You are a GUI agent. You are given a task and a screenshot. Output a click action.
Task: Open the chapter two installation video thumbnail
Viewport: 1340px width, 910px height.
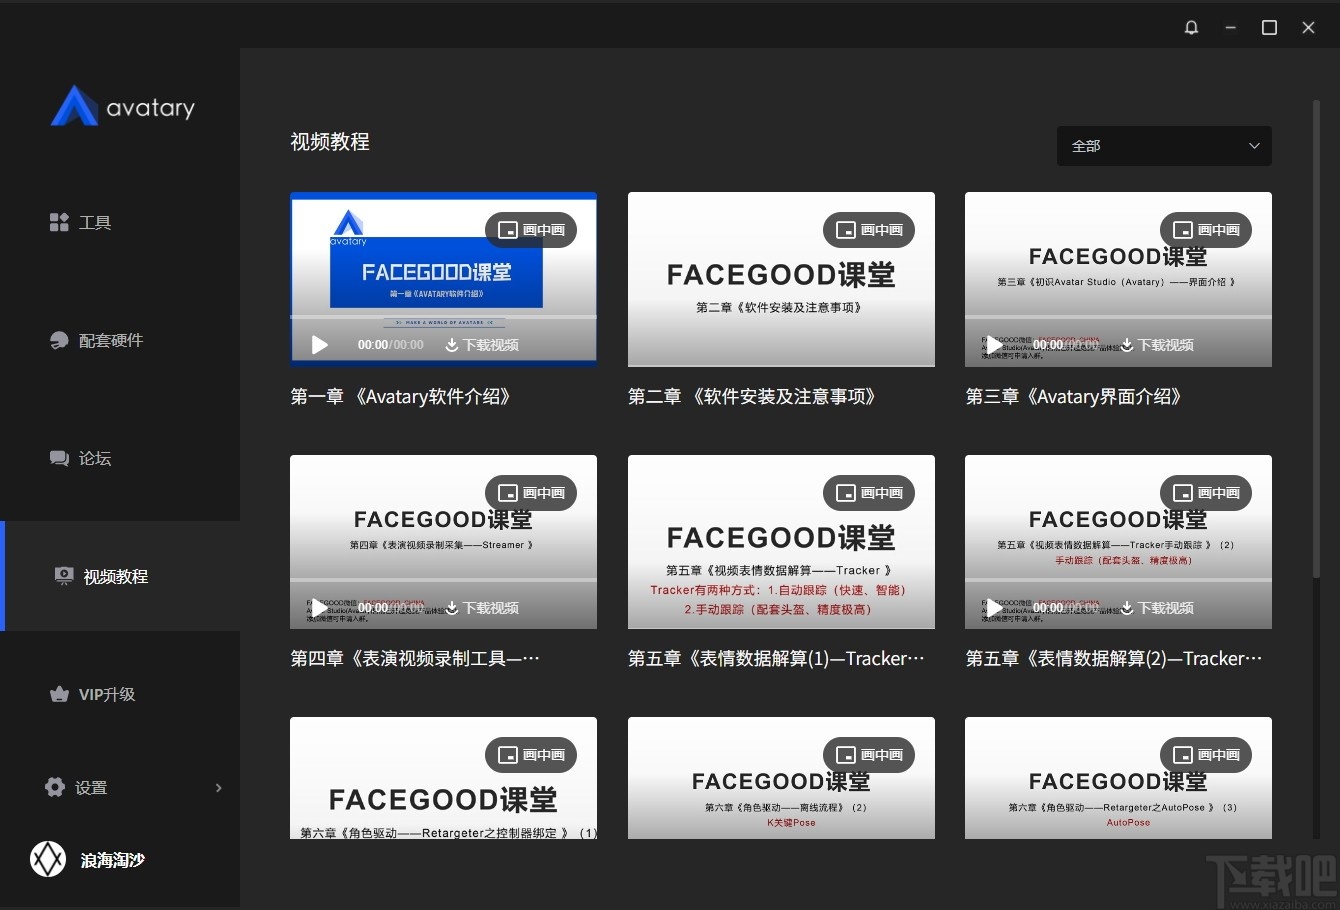click(x=781, y=279)
